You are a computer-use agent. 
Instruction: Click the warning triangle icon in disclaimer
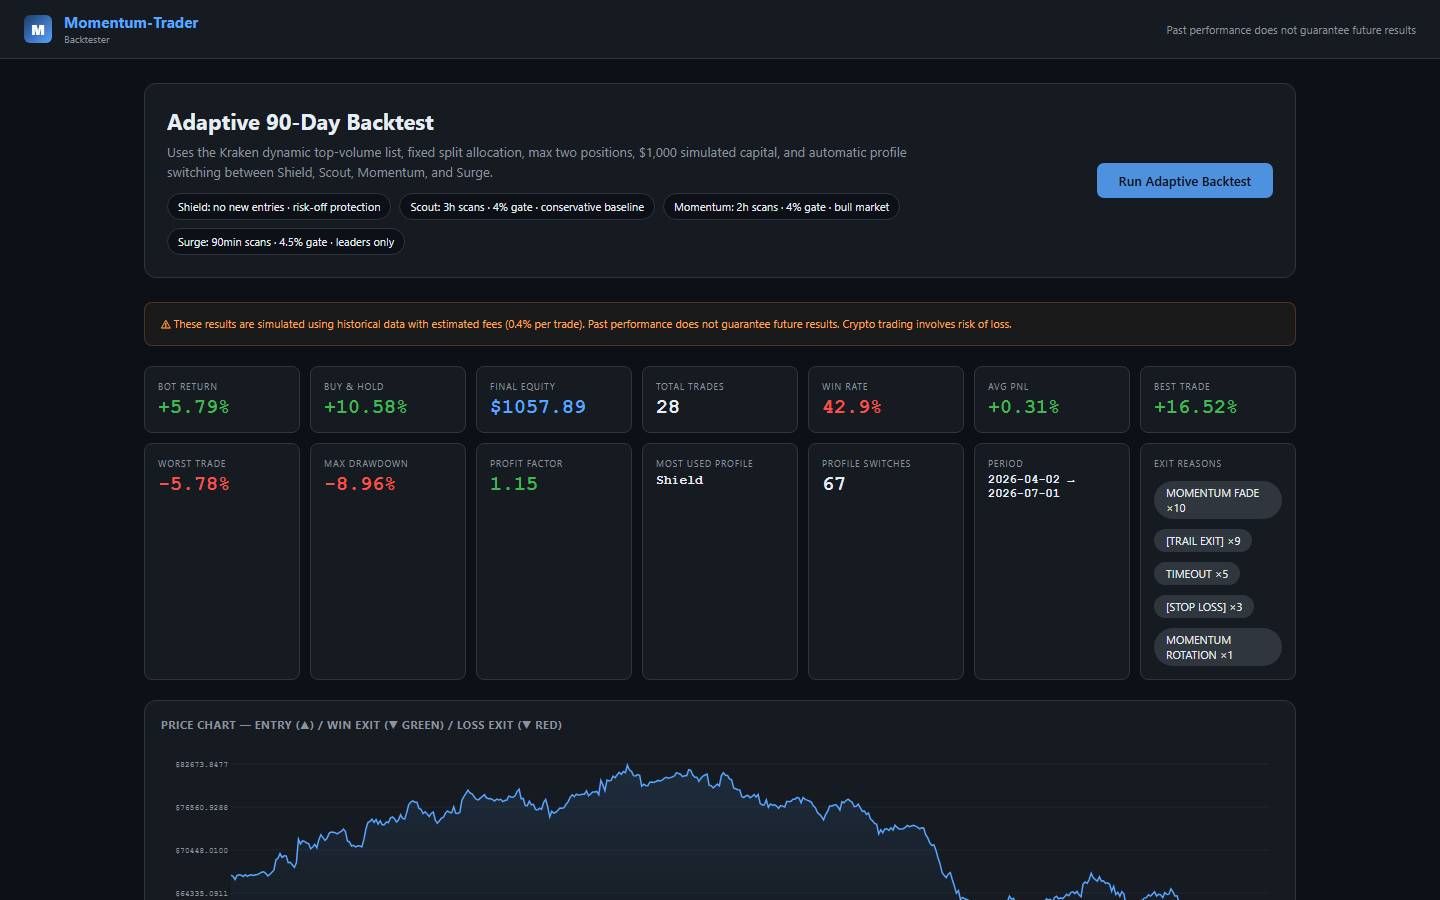tap(166, 324)
